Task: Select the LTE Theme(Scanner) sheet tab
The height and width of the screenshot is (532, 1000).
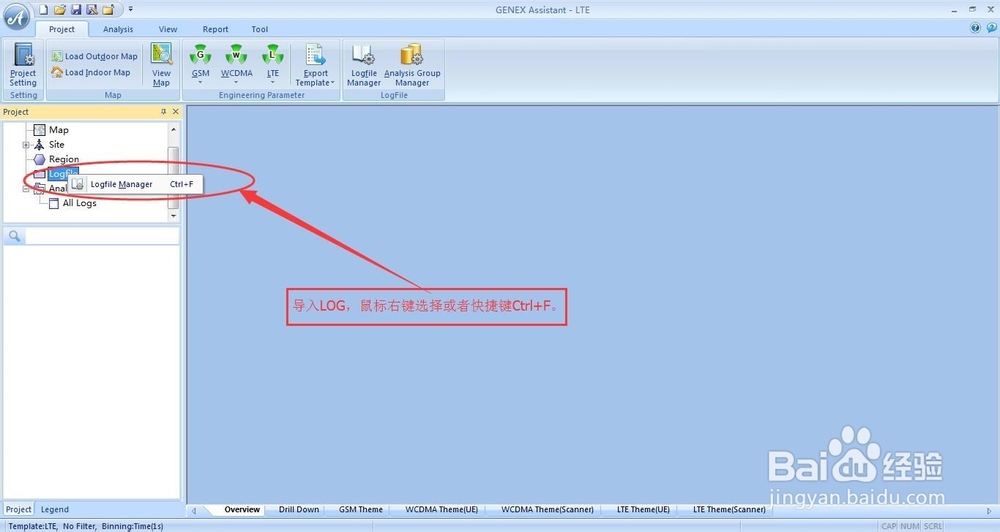Action: click(730, 509)
